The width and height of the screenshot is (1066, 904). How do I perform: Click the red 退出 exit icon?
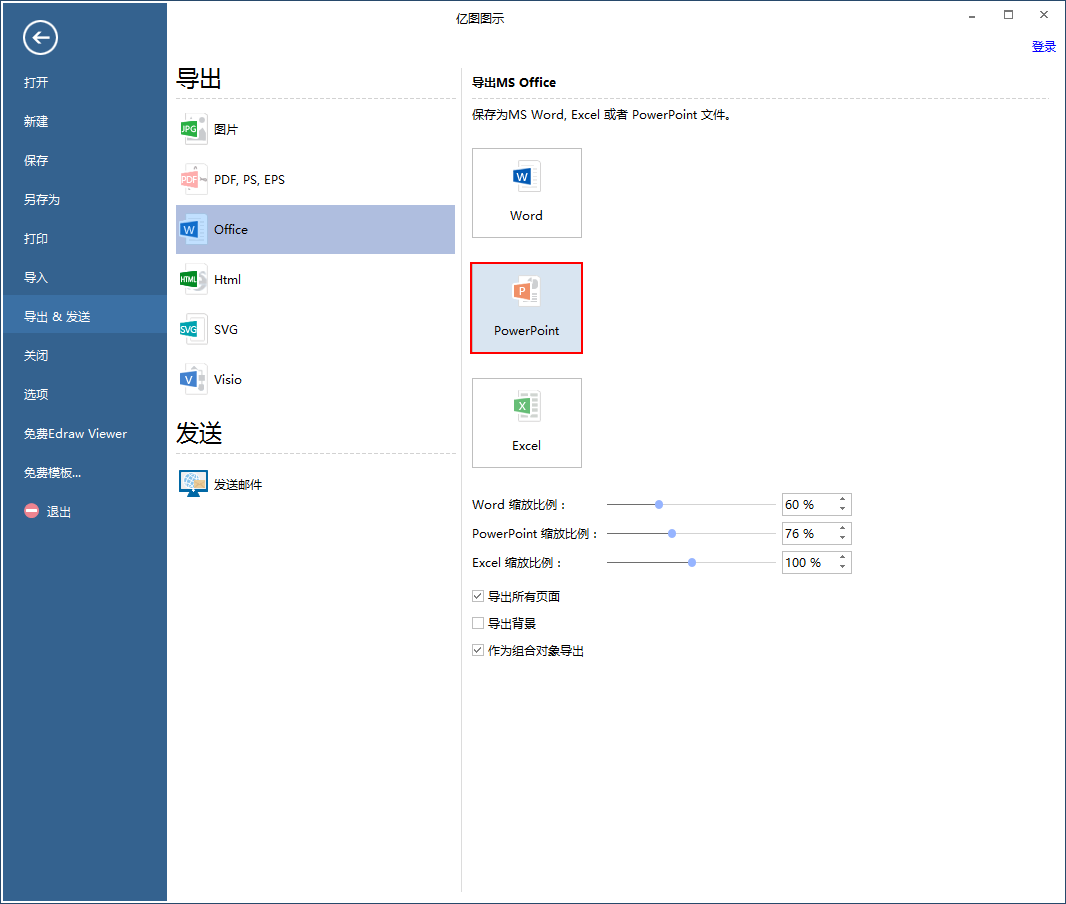pos(32,511)
